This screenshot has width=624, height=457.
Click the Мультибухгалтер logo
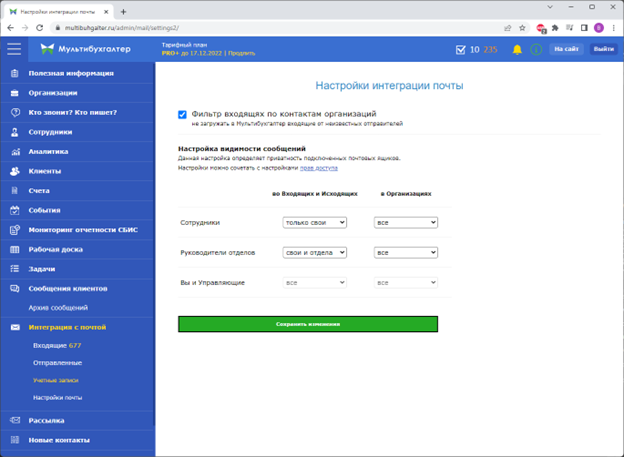pos(83,48)
